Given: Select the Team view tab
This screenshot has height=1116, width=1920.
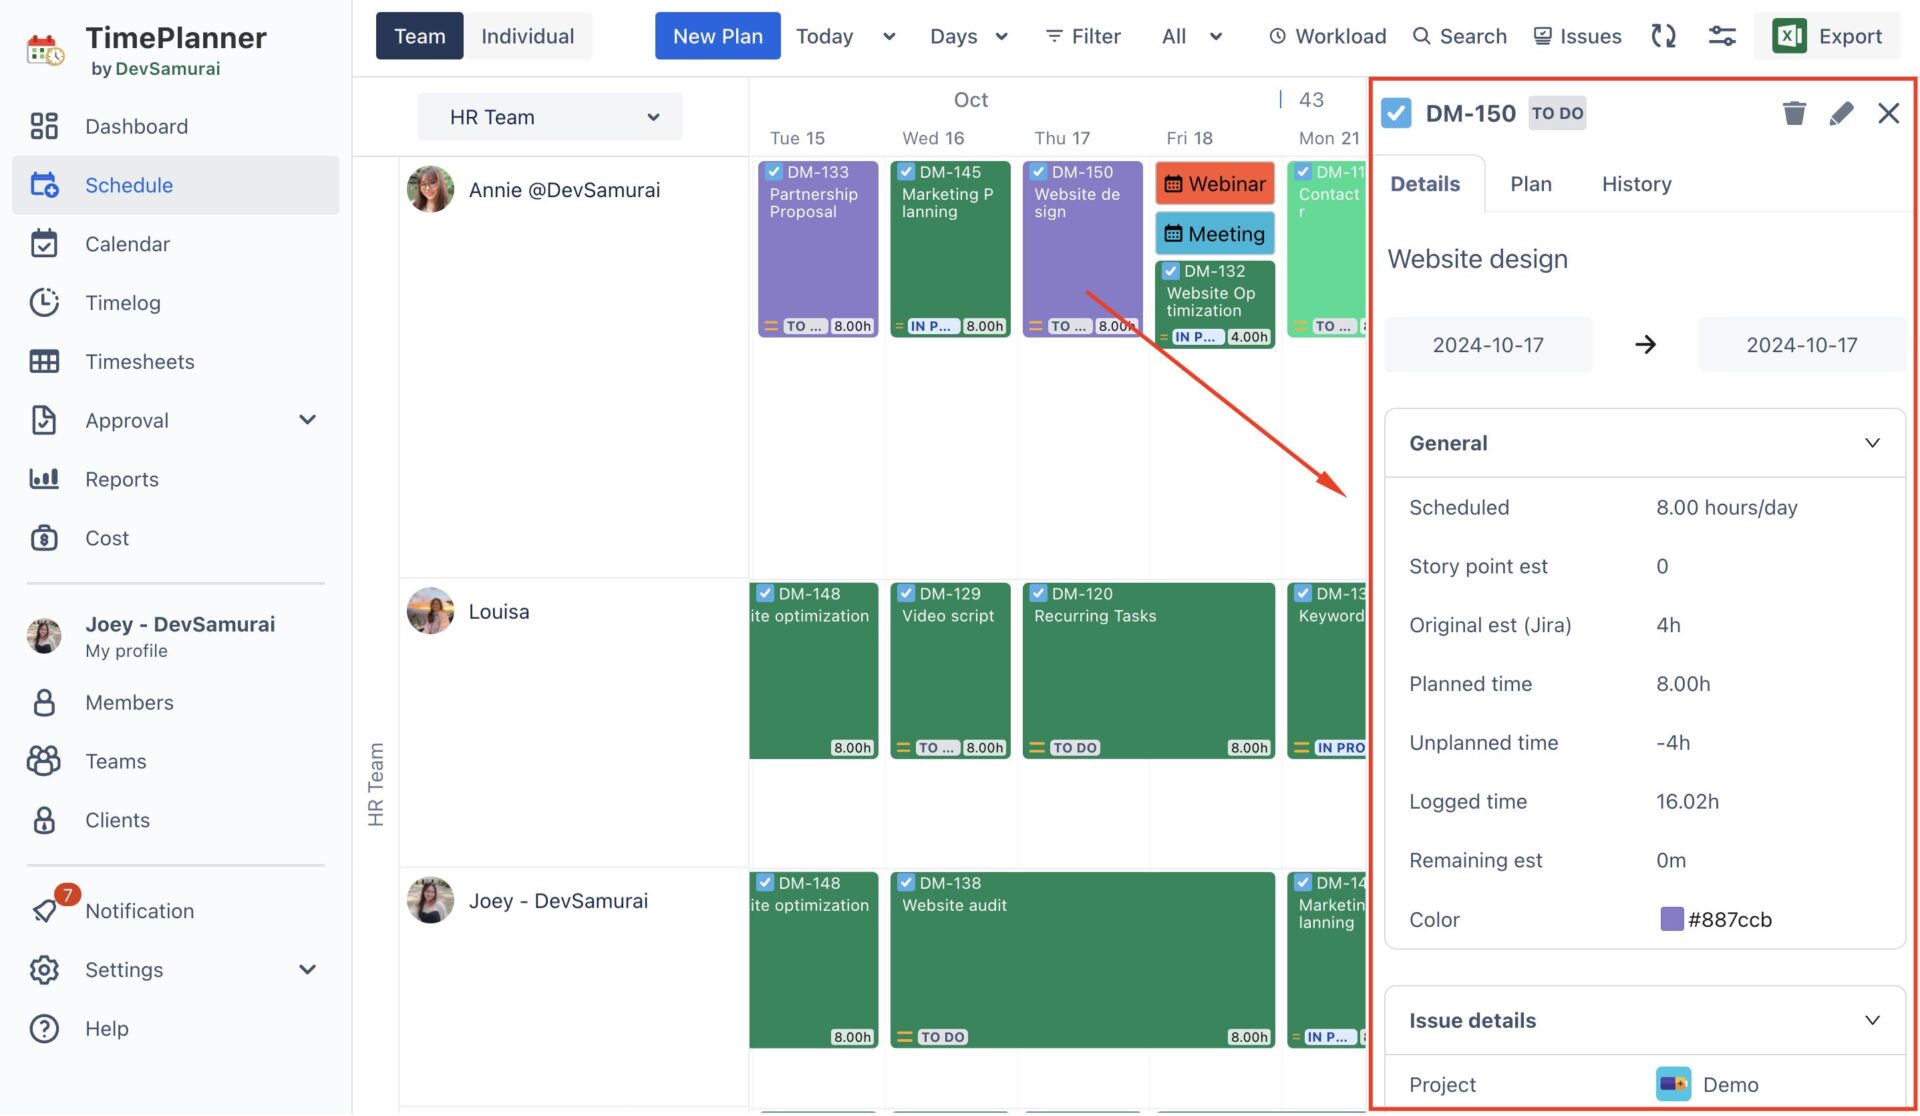Looking at the screenshot, I should pos(420,36).
